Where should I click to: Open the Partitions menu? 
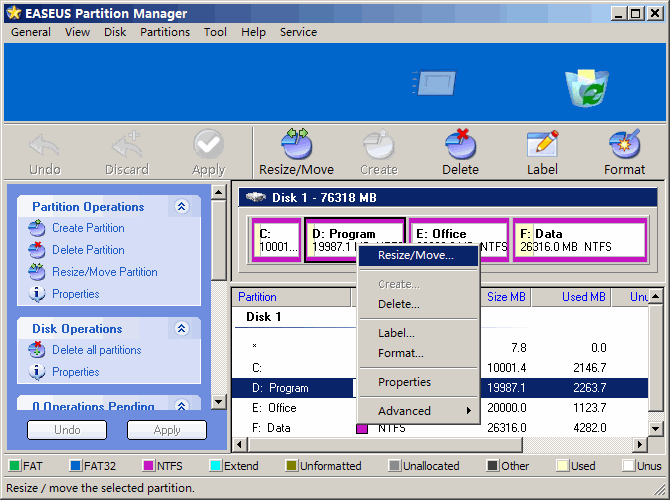click(165, 32)
